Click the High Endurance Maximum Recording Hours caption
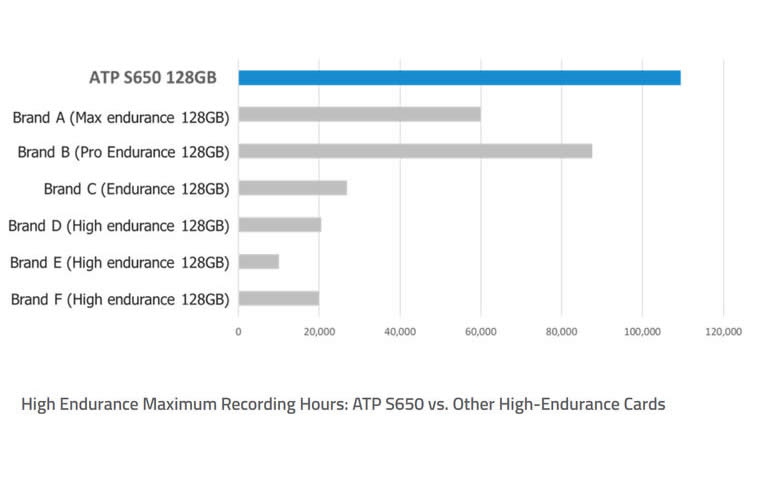 [343, 405]
